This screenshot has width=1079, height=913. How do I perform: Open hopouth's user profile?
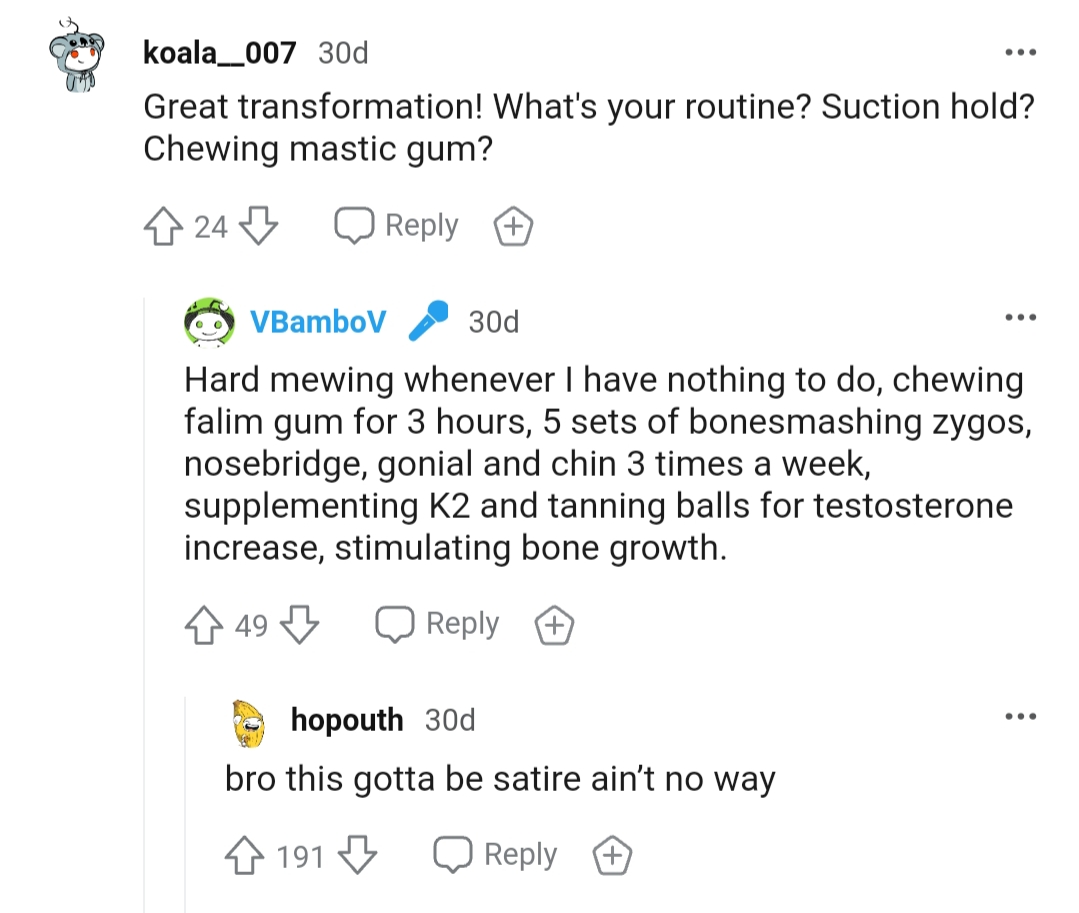coord(347,720)
